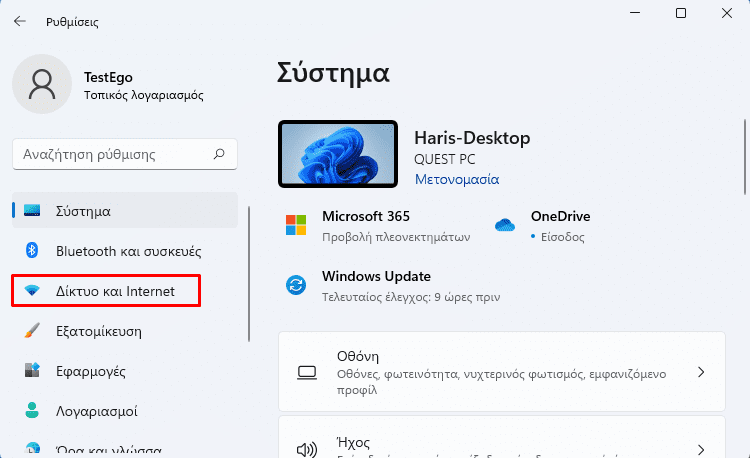Viewport: 750px width, 458px height.
Task: Open Εφαρμογές settings category
Action: tap(125, 371)
